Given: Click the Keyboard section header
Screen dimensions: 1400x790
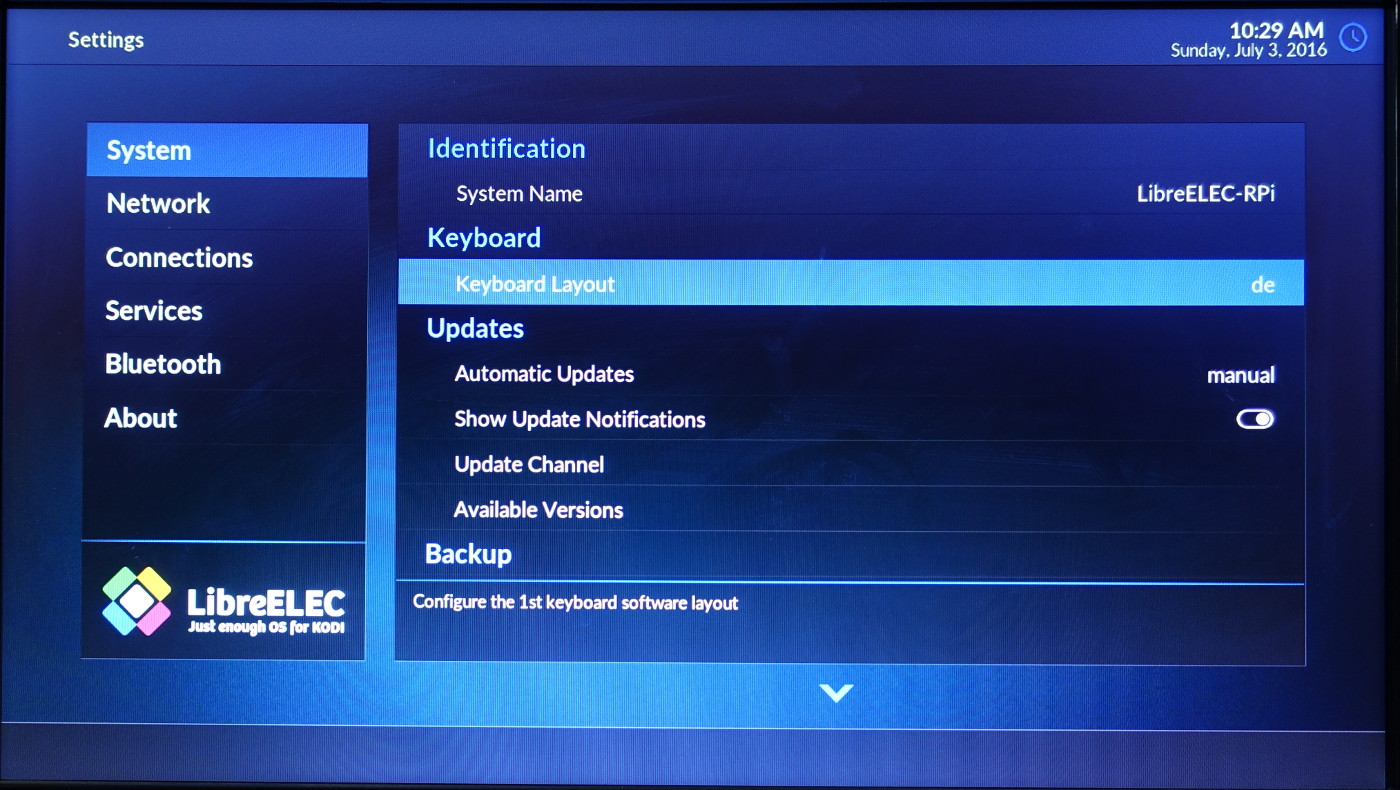Looking at the screenshot, I should (484, 238).
